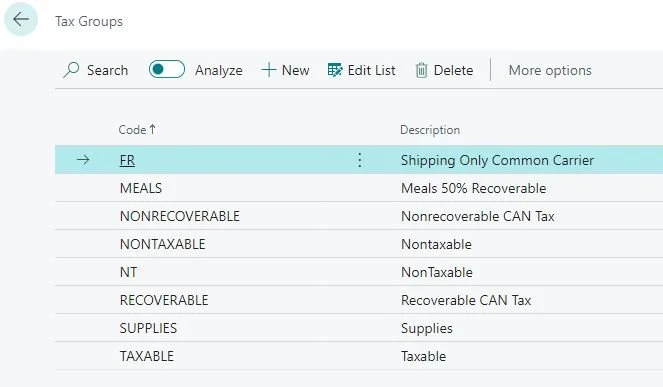Click the Delete trash icon
This screenshot has height=387, width=663.
coord(421,70)
